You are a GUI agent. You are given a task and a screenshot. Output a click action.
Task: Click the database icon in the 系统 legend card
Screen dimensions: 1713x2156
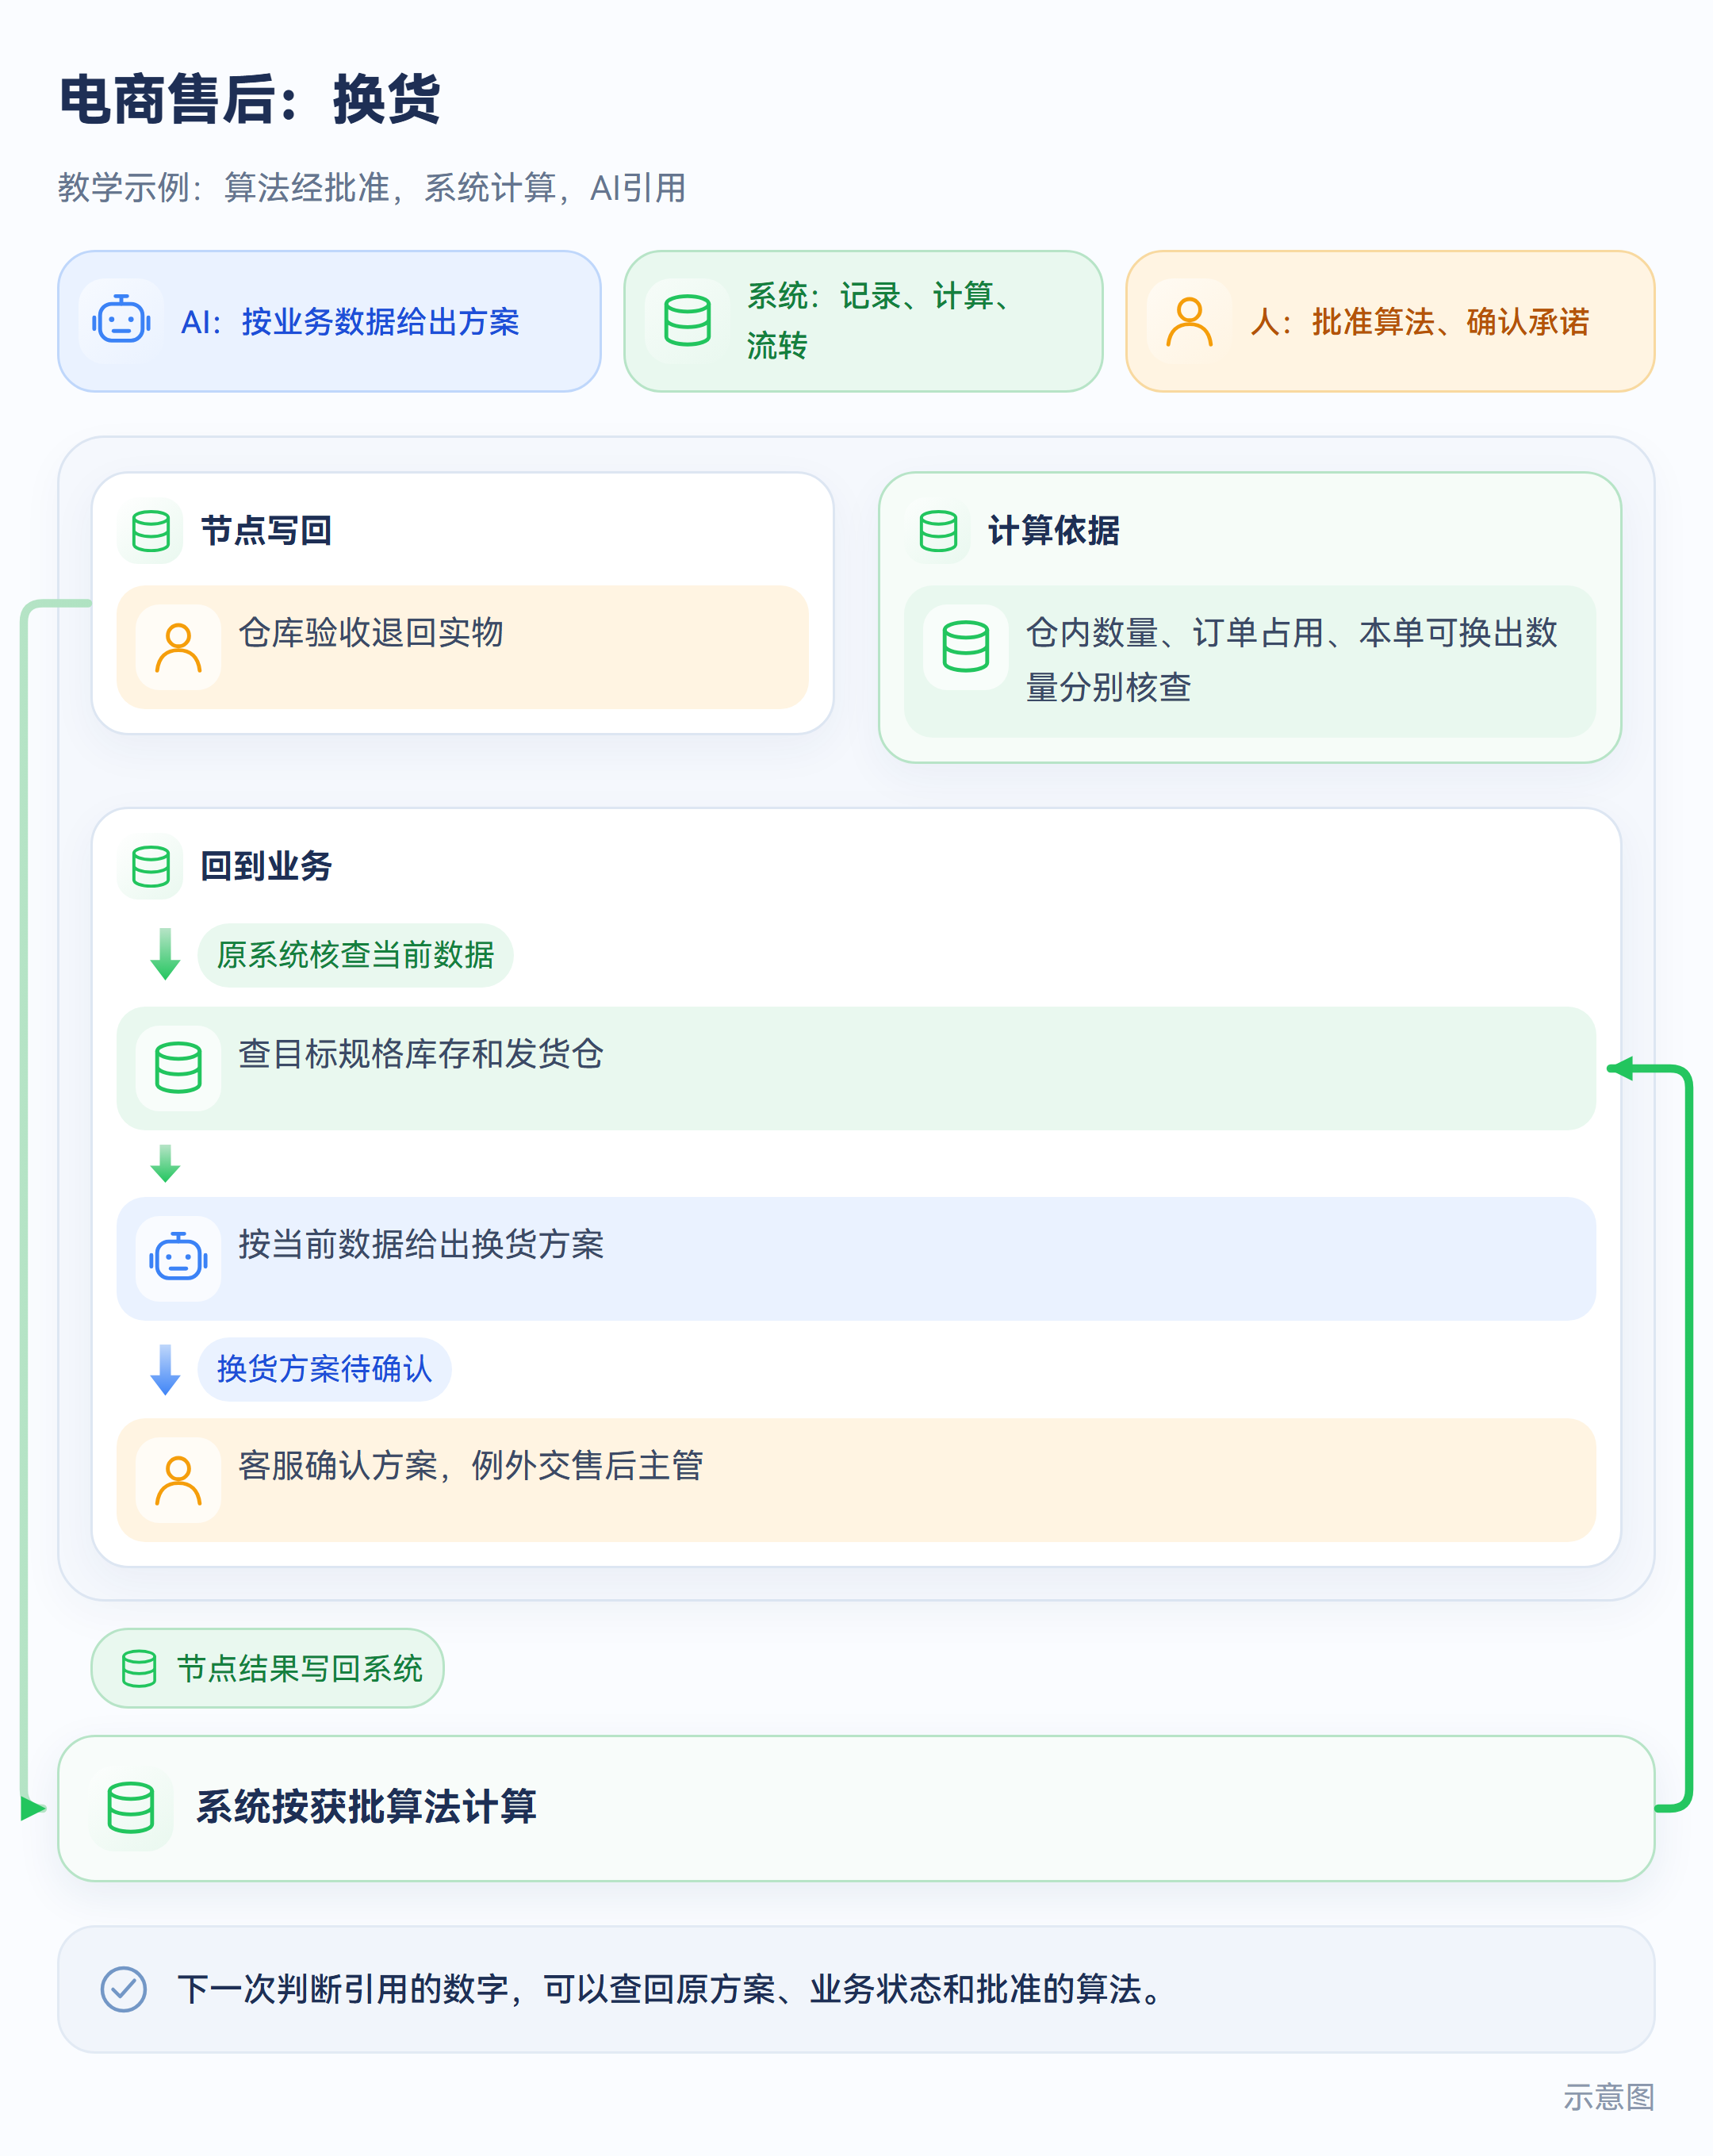point(687,321)
